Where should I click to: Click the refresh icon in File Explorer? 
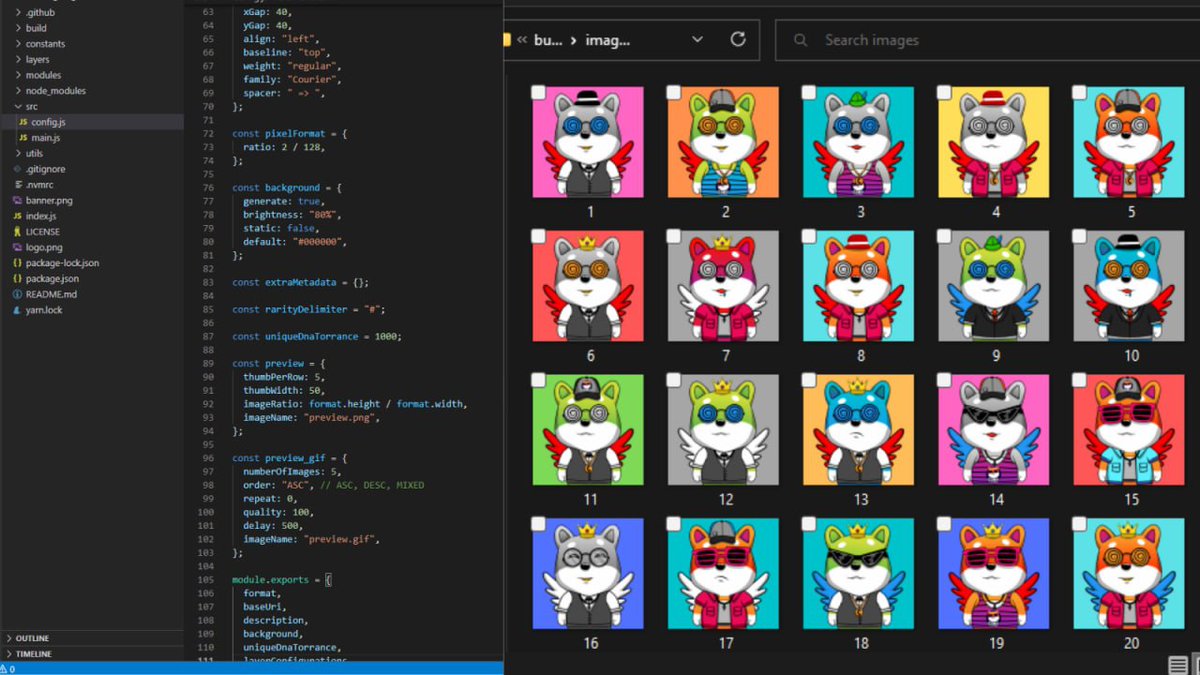coord(738,40)
